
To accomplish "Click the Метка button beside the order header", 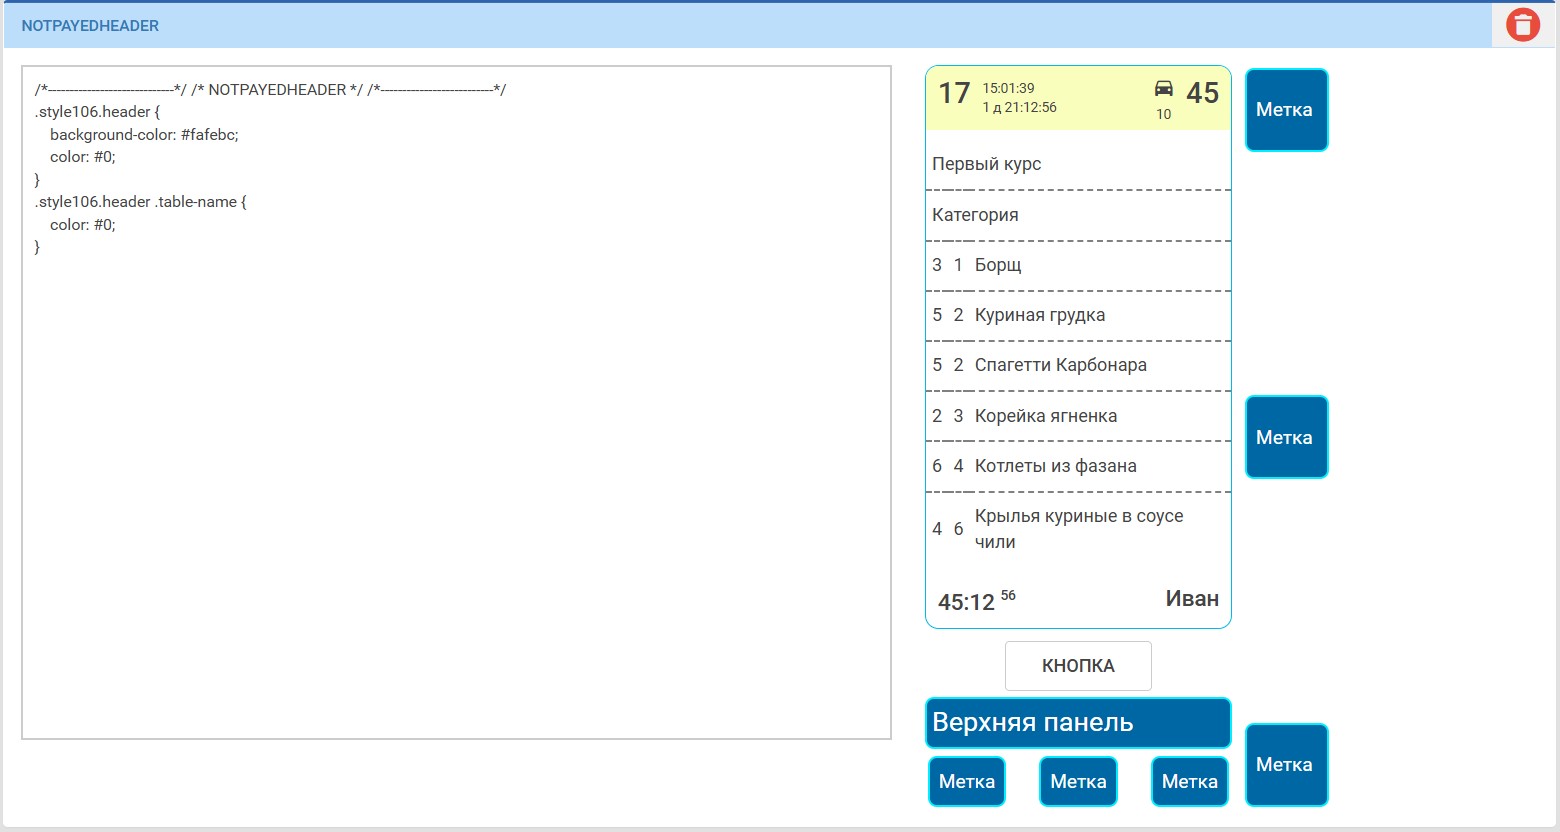I will pyautogui.click(x=1286, y=110).
